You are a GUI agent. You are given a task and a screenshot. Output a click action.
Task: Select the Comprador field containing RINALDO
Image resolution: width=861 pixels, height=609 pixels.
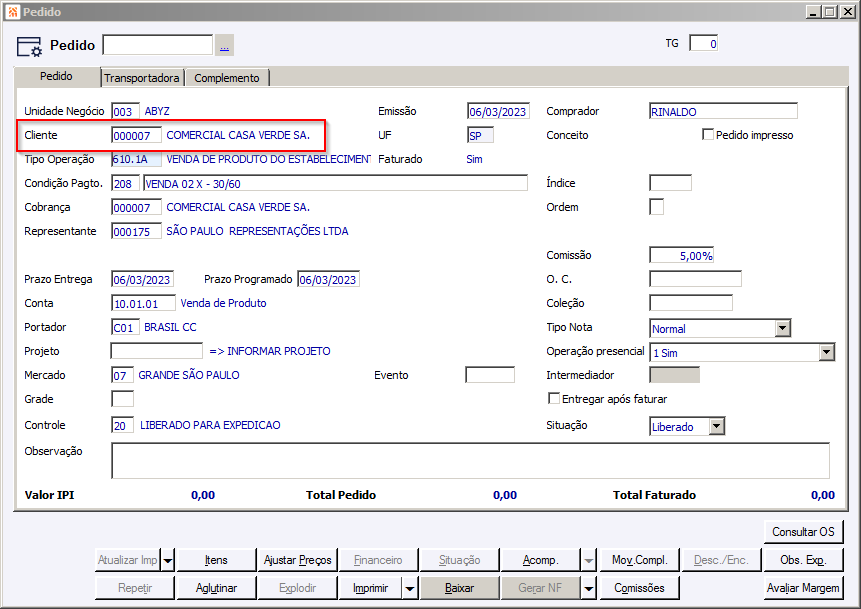point(722,112)
